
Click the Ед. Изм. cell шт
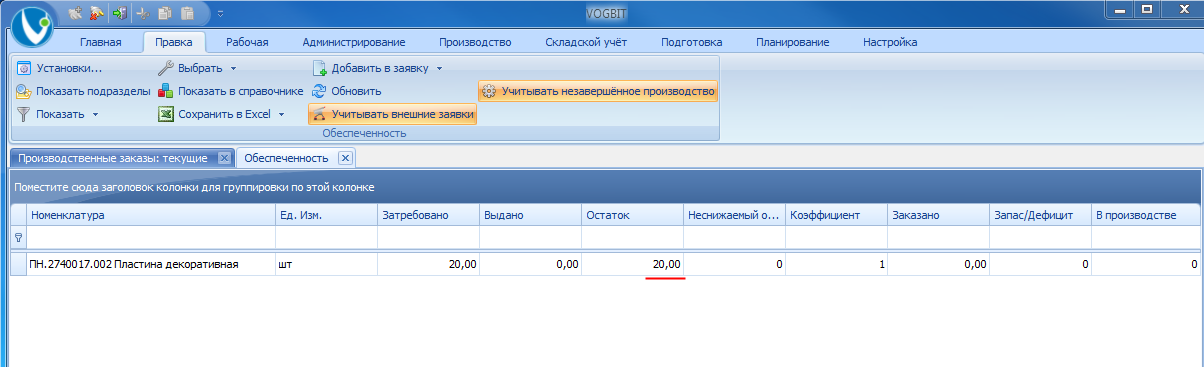coord(325,264)
